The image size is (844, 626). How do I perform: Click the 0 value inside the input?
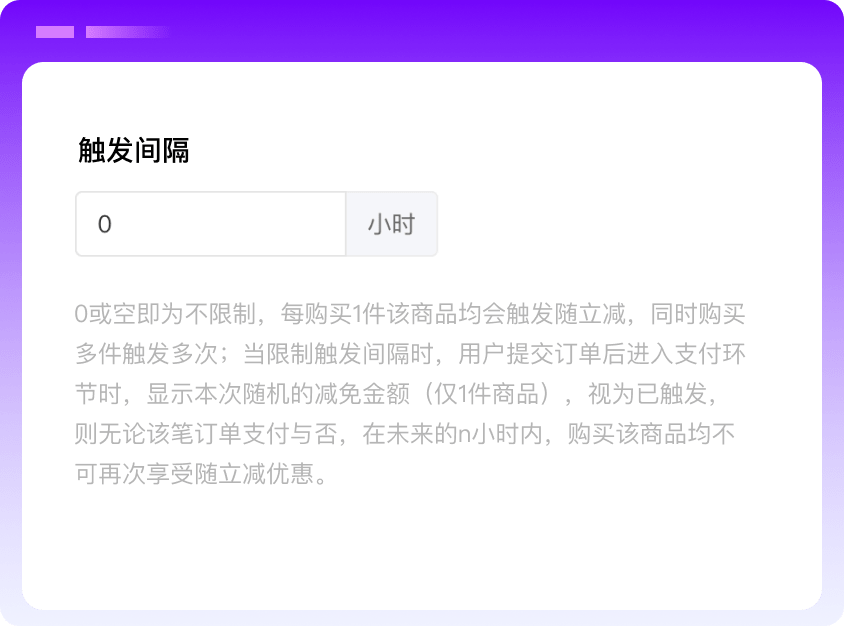(x=105, y=224)
